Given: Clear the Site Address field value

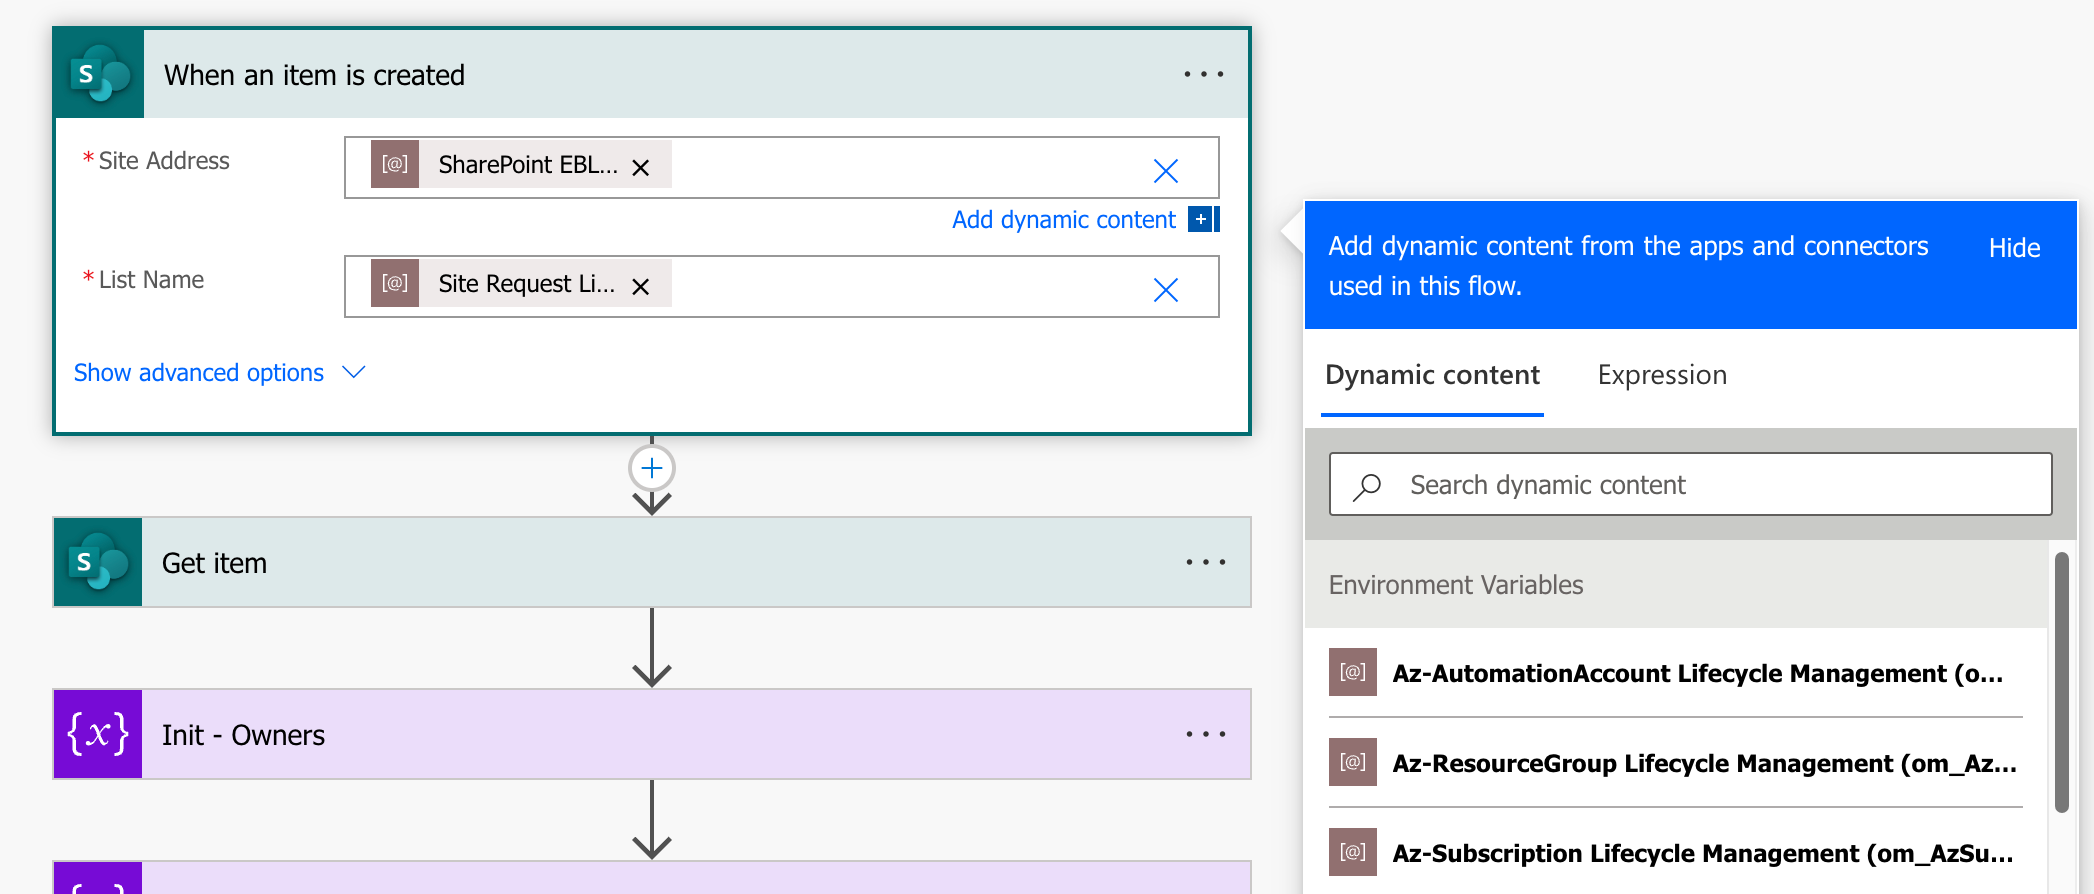Looking at the screenshot, I should coord(1165,171).
